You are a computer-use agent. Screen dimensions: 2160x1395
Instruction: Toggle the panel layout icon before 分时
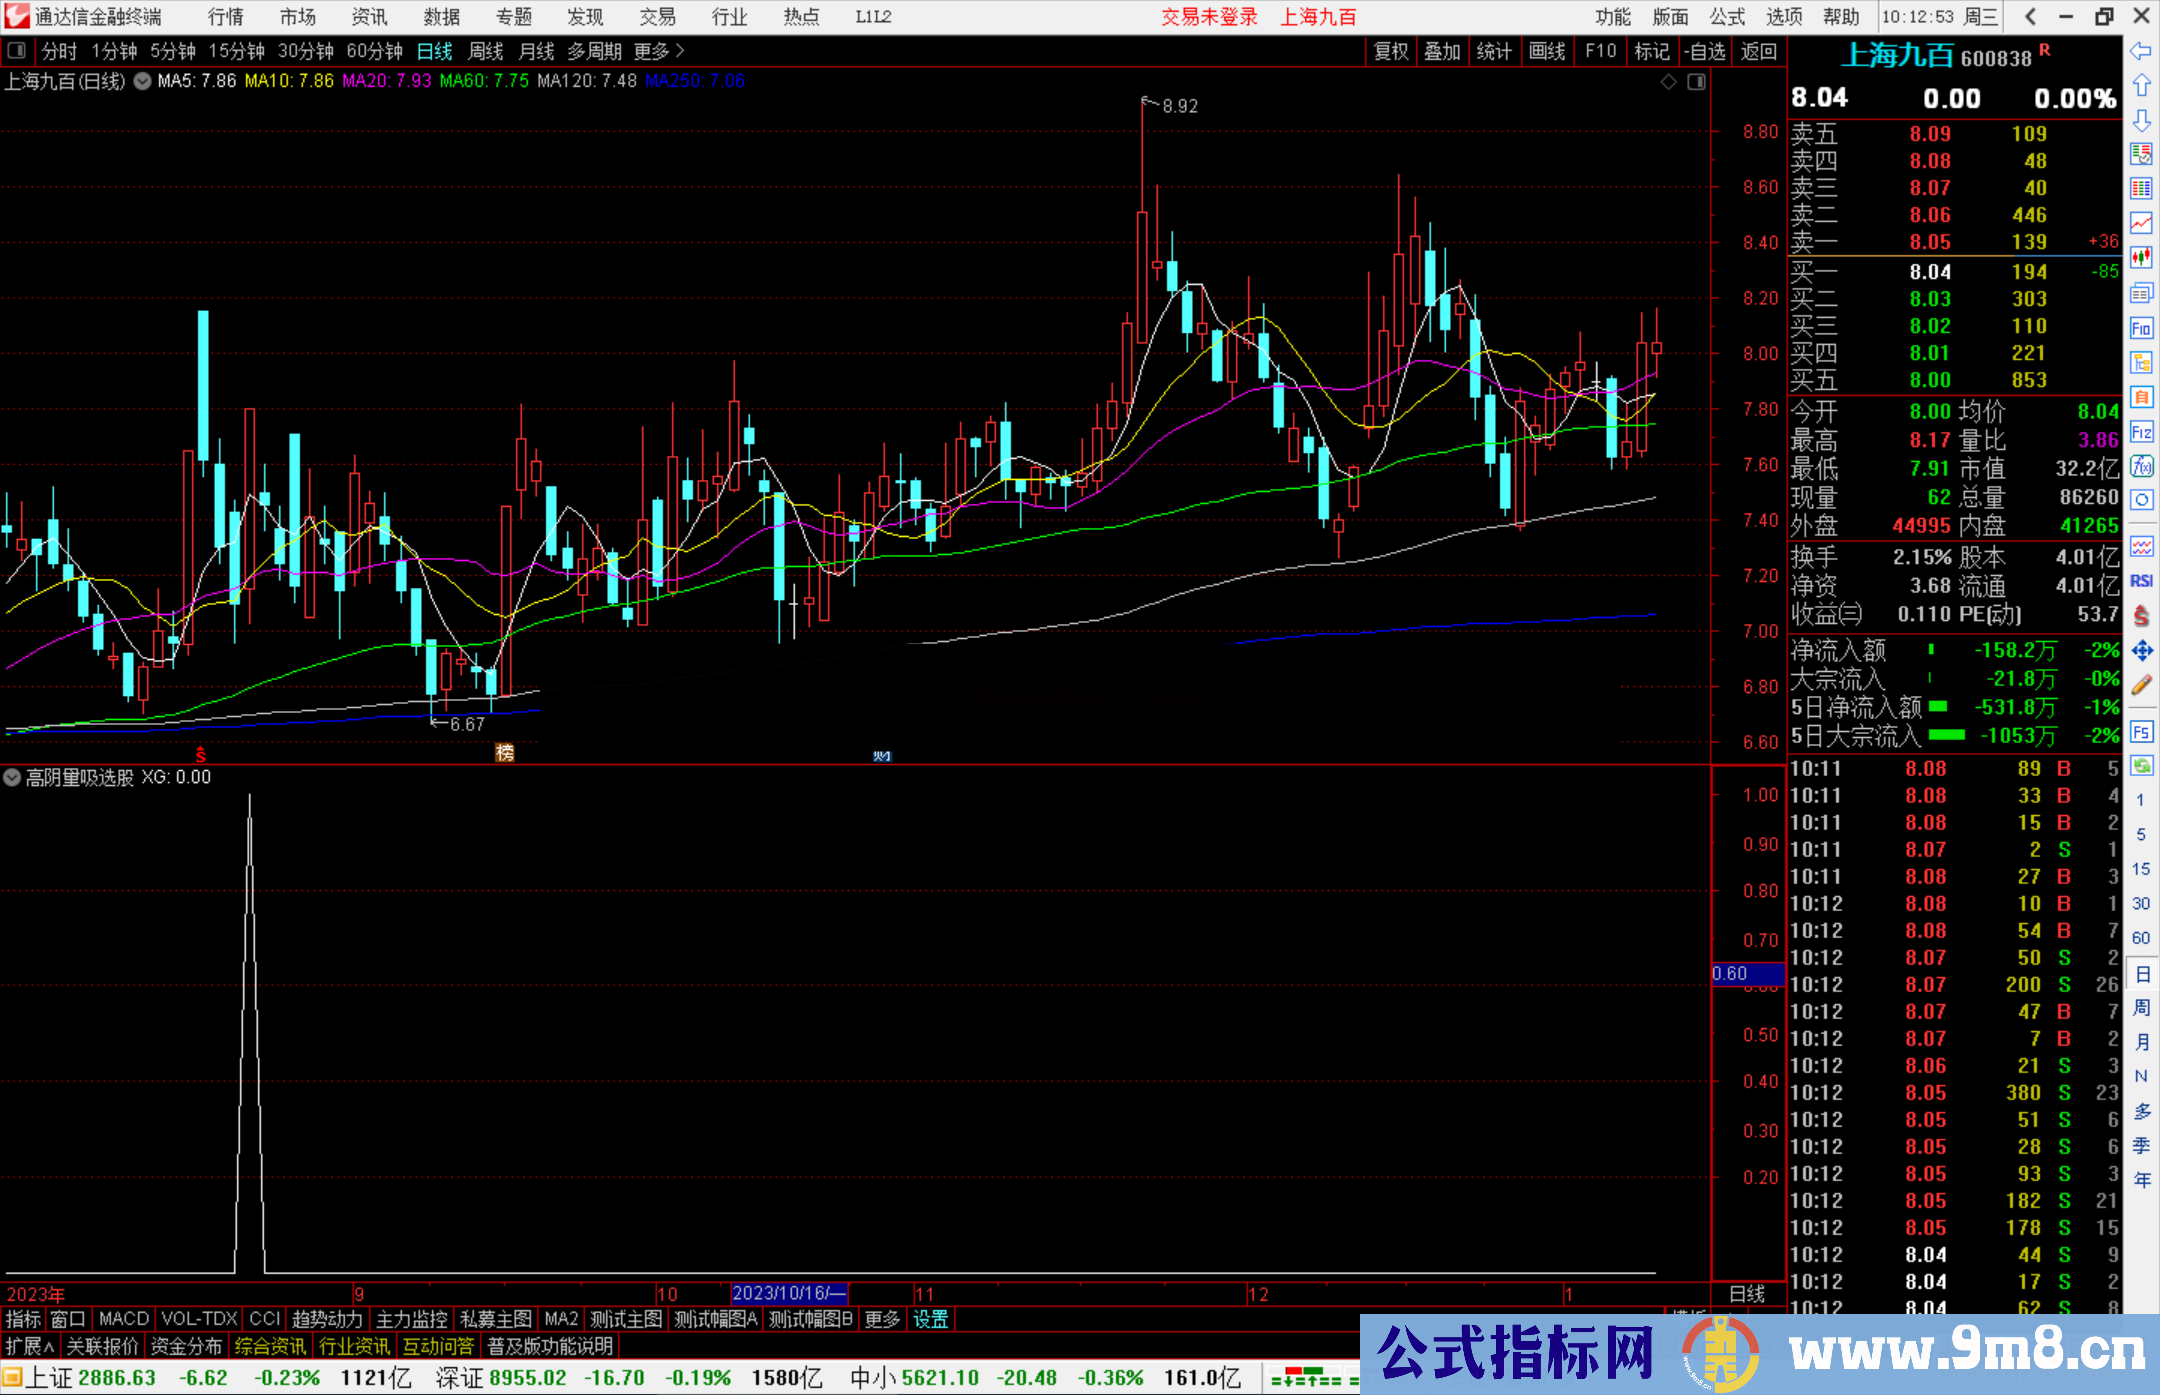coord(17,51)
